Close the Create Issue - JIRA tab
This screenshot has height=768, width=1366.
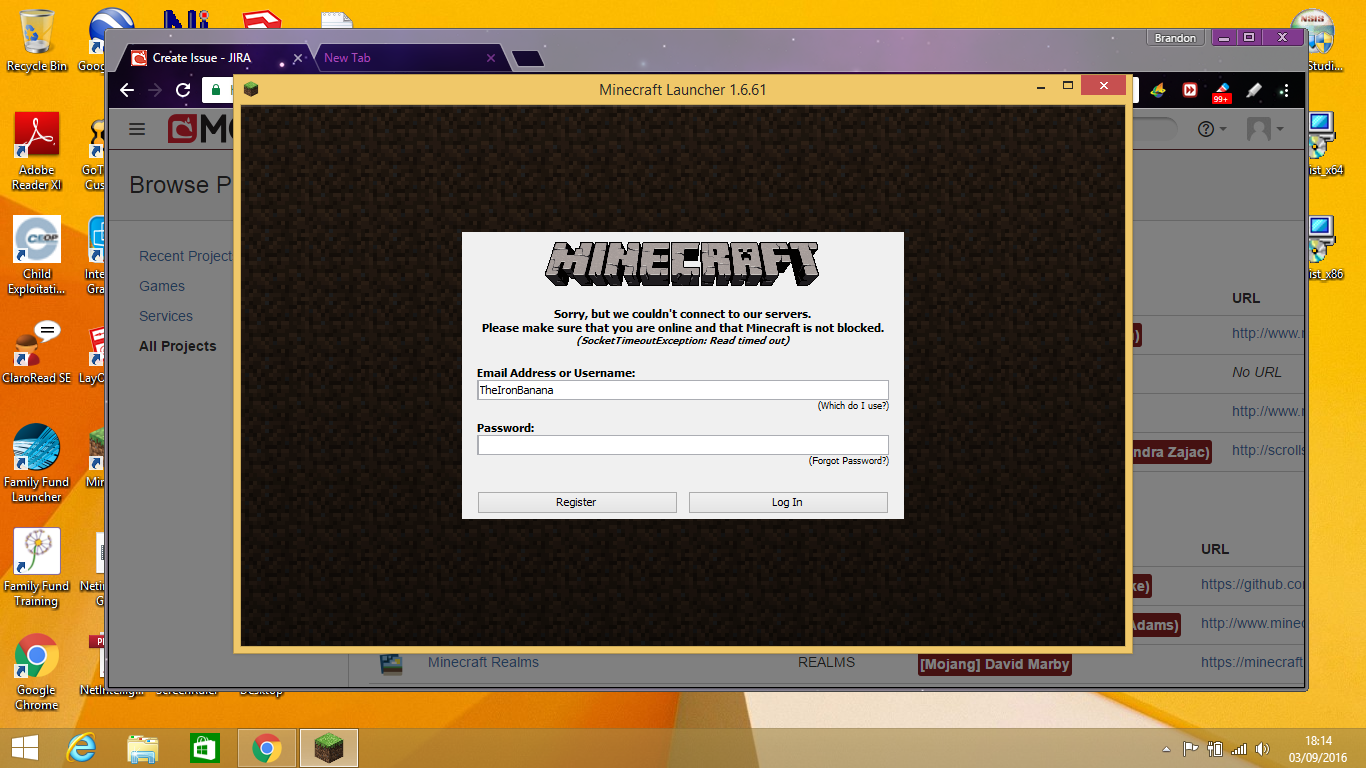click(297, 58)
